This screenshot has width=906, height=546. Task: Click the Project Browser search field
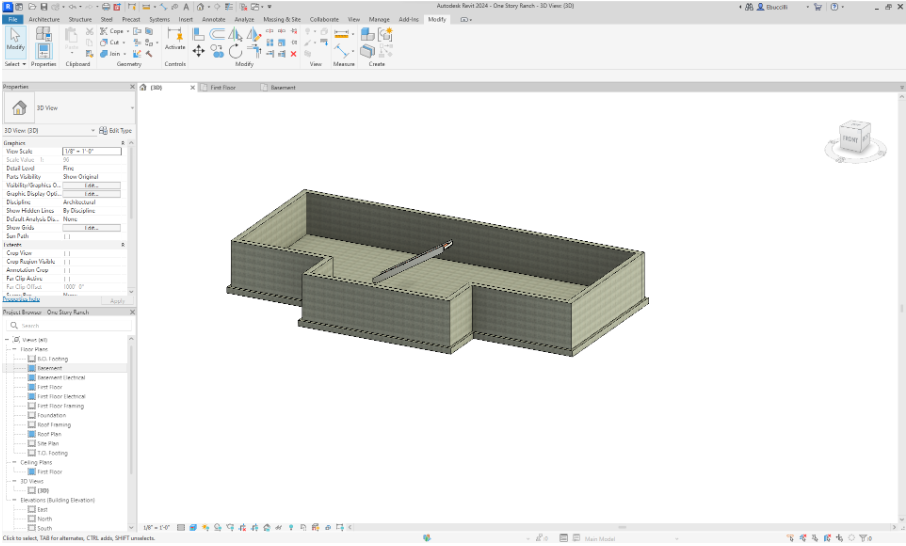click(70, 325)
